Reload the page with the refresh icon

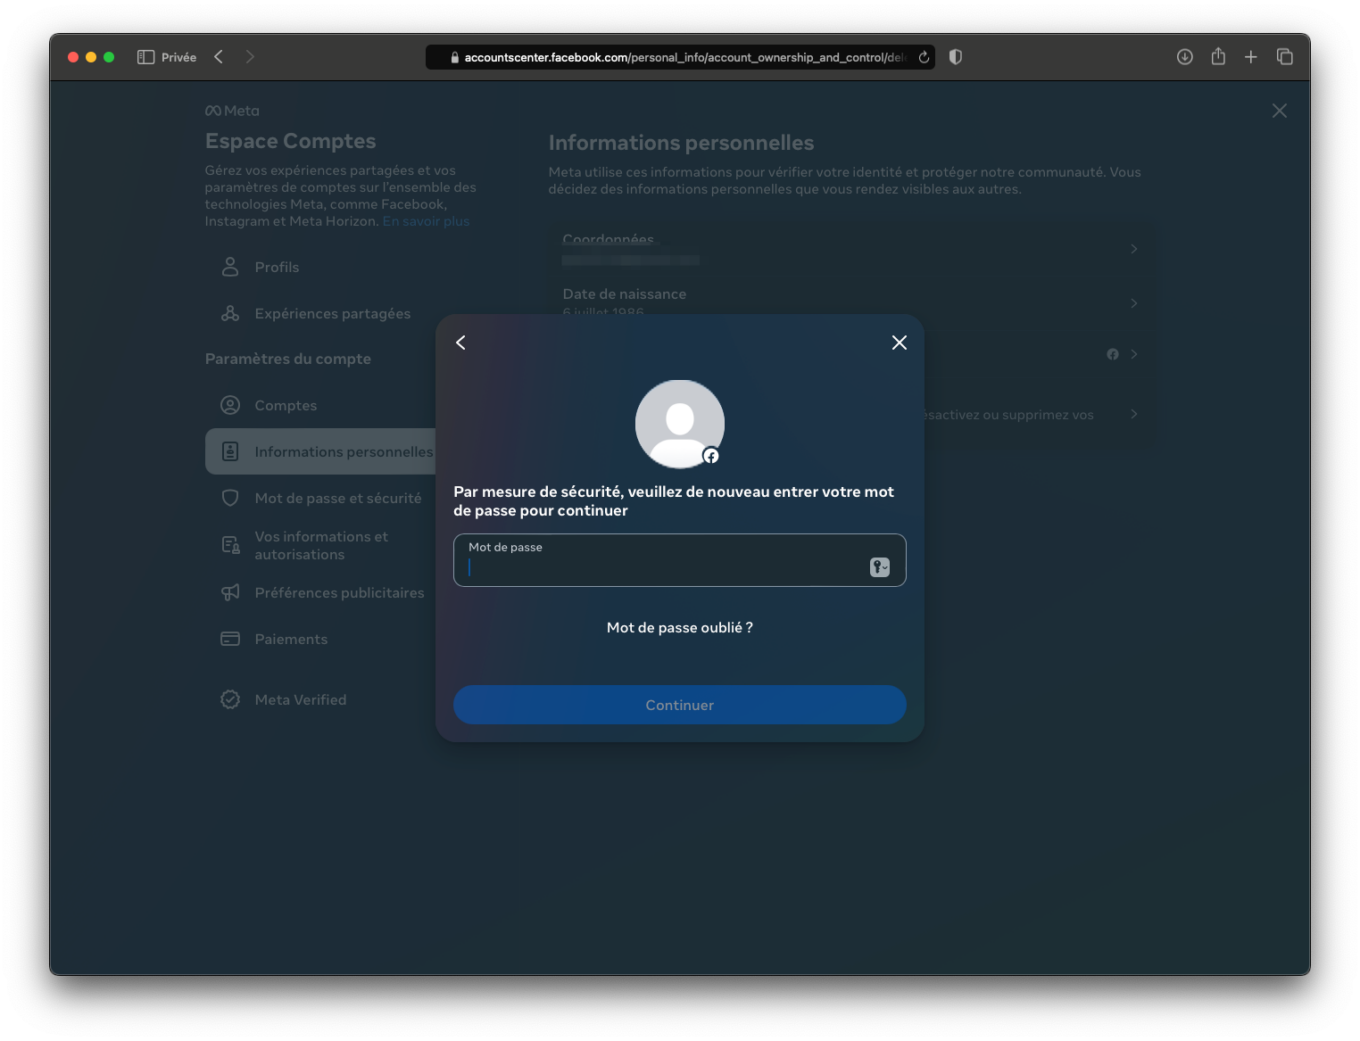[x=924, y=57]
